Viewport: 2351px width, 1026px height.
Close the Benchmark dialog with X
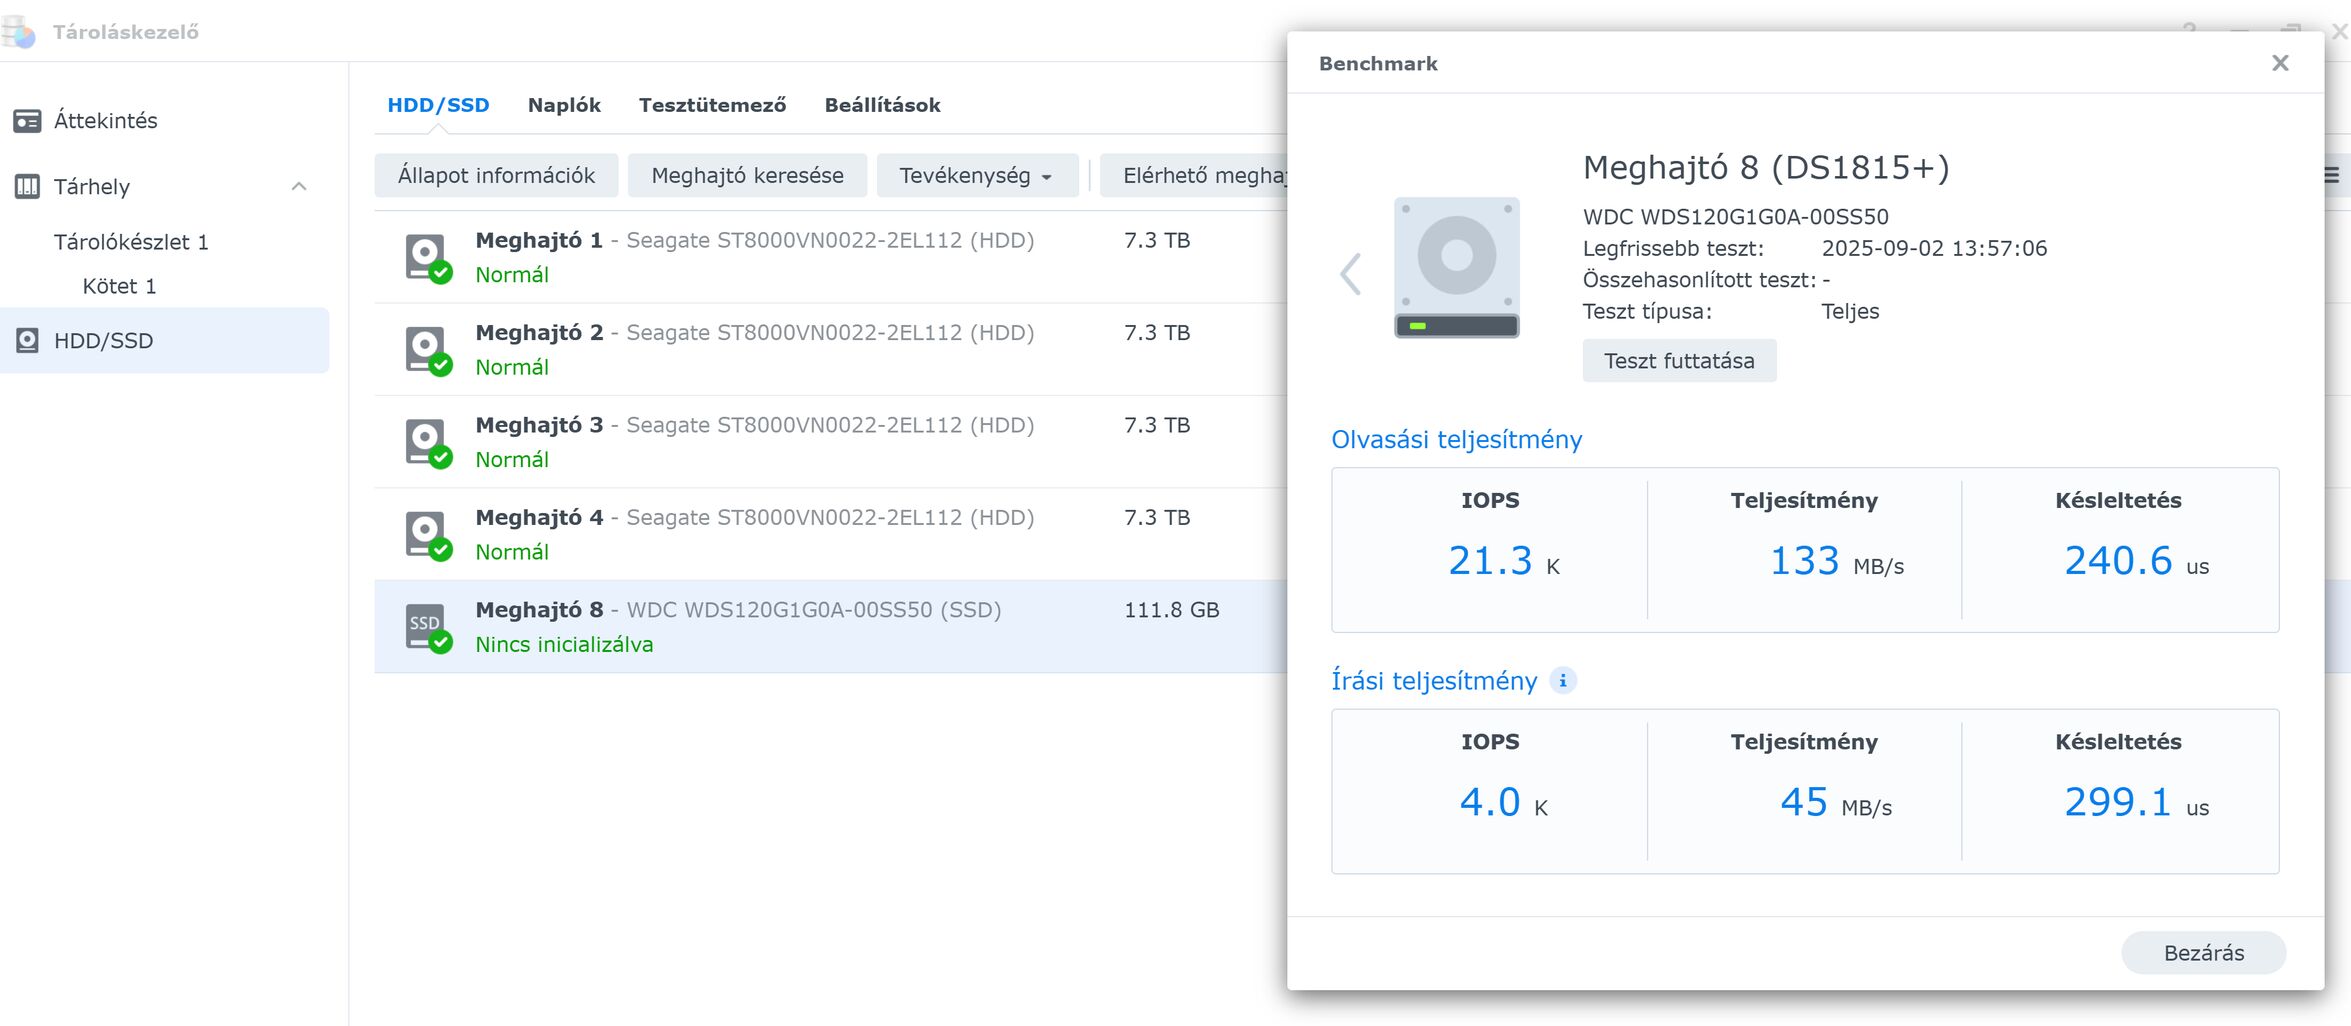(2280, 63)
